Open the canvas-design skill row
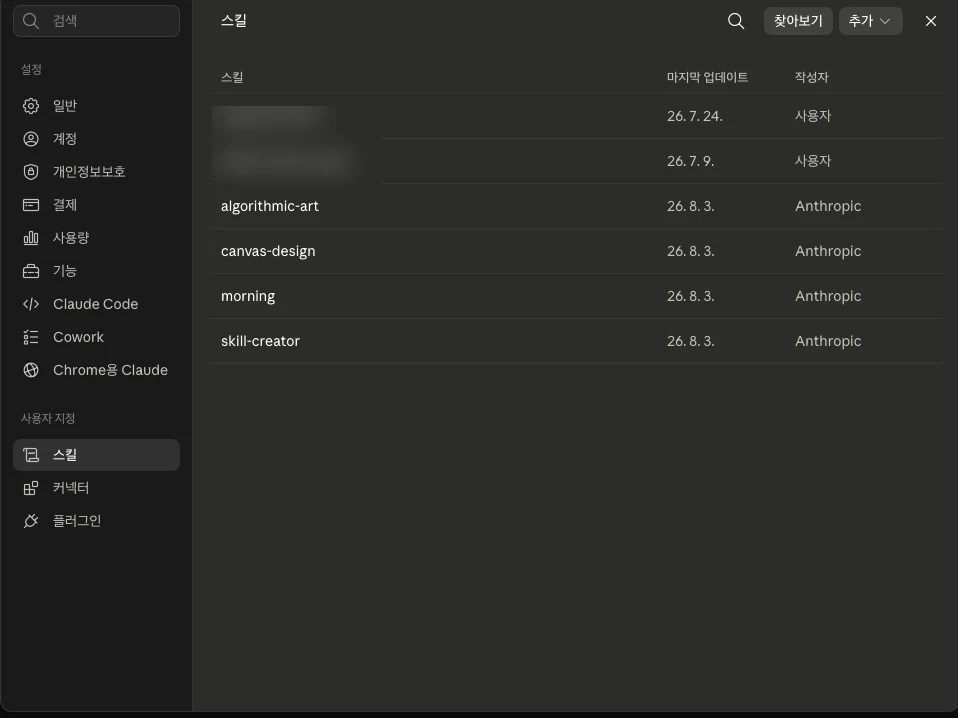 576,251
